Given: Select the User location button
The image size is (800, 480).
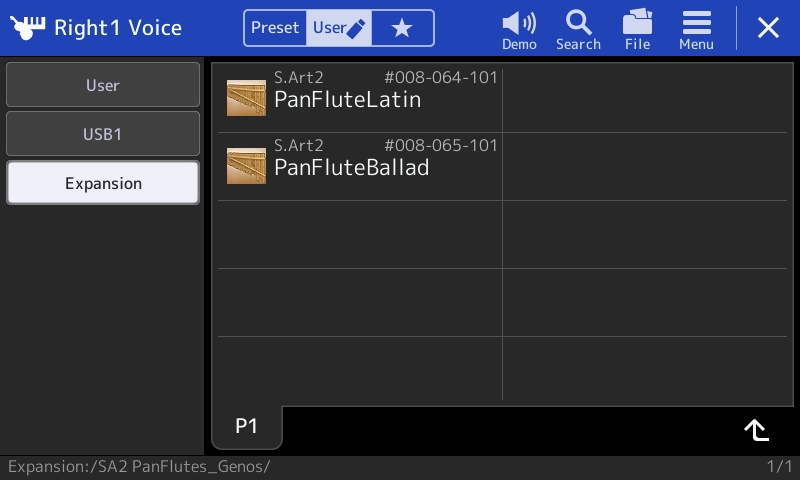Looking at the screenshot, I should 103,85.
